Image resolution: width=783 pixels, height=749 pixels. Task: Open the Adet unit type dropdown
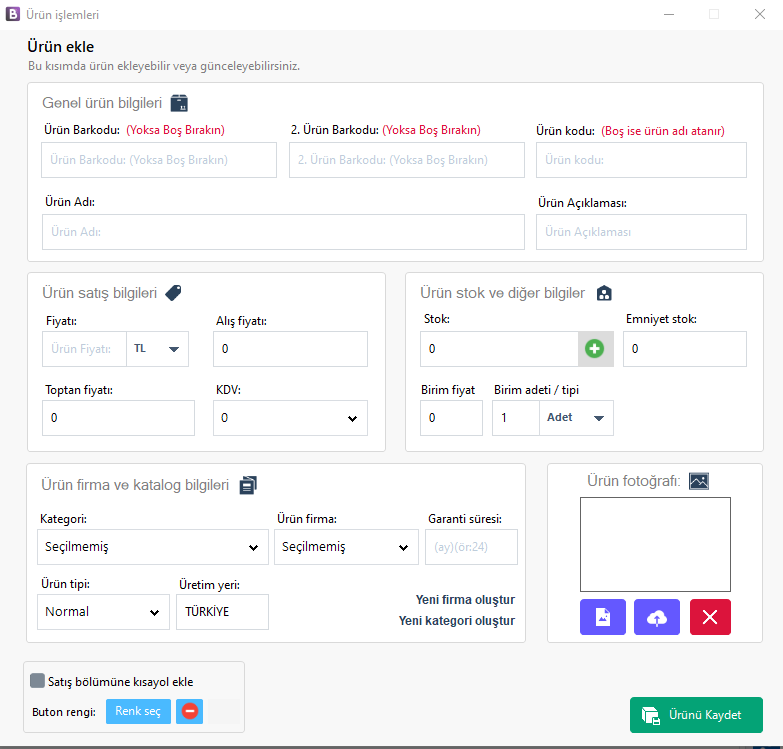coord(576,418)
